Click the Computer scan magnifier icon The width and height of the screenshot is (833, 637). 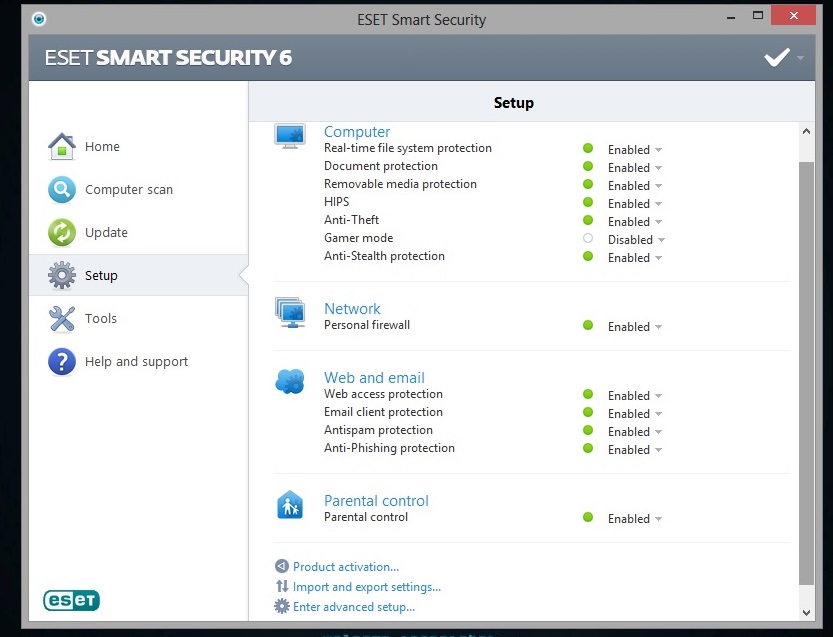(x=62, y=190)
